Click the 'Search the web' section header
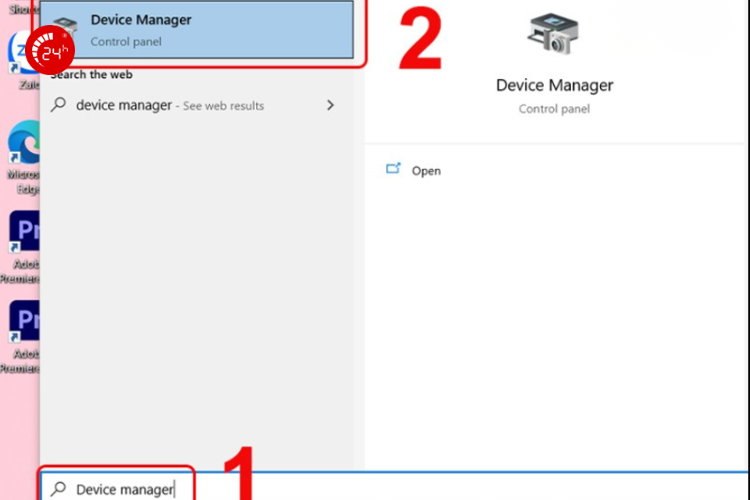750x500 pixels. click(92, 75)
